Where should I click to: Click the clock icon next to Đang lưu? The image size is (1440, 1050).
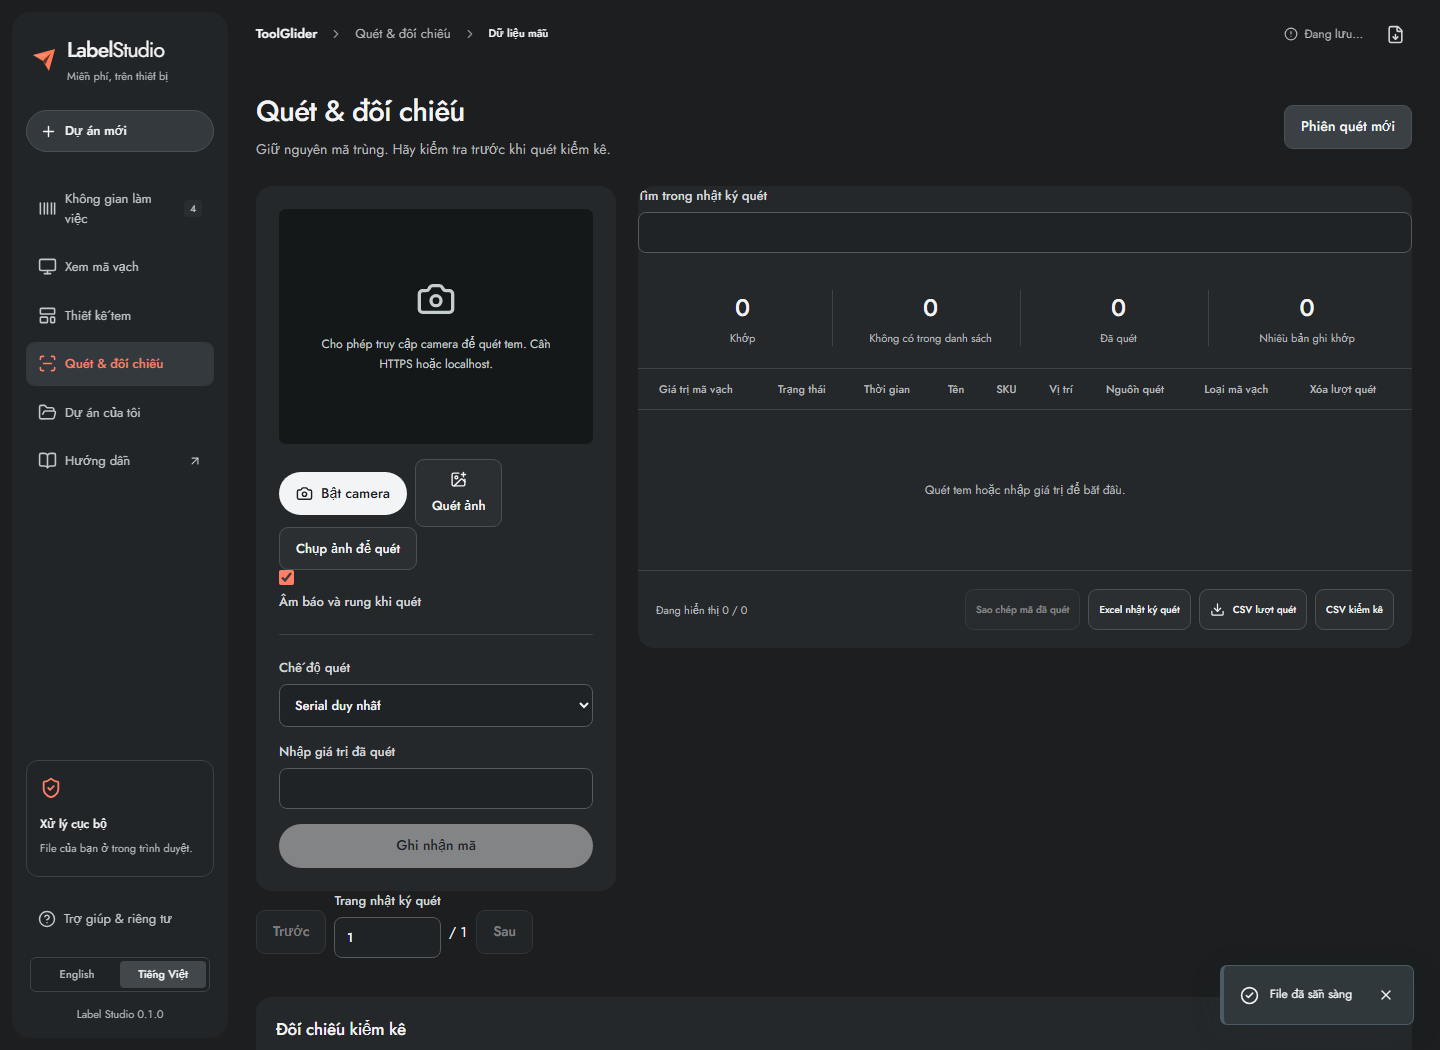(x=1291, y=34)
